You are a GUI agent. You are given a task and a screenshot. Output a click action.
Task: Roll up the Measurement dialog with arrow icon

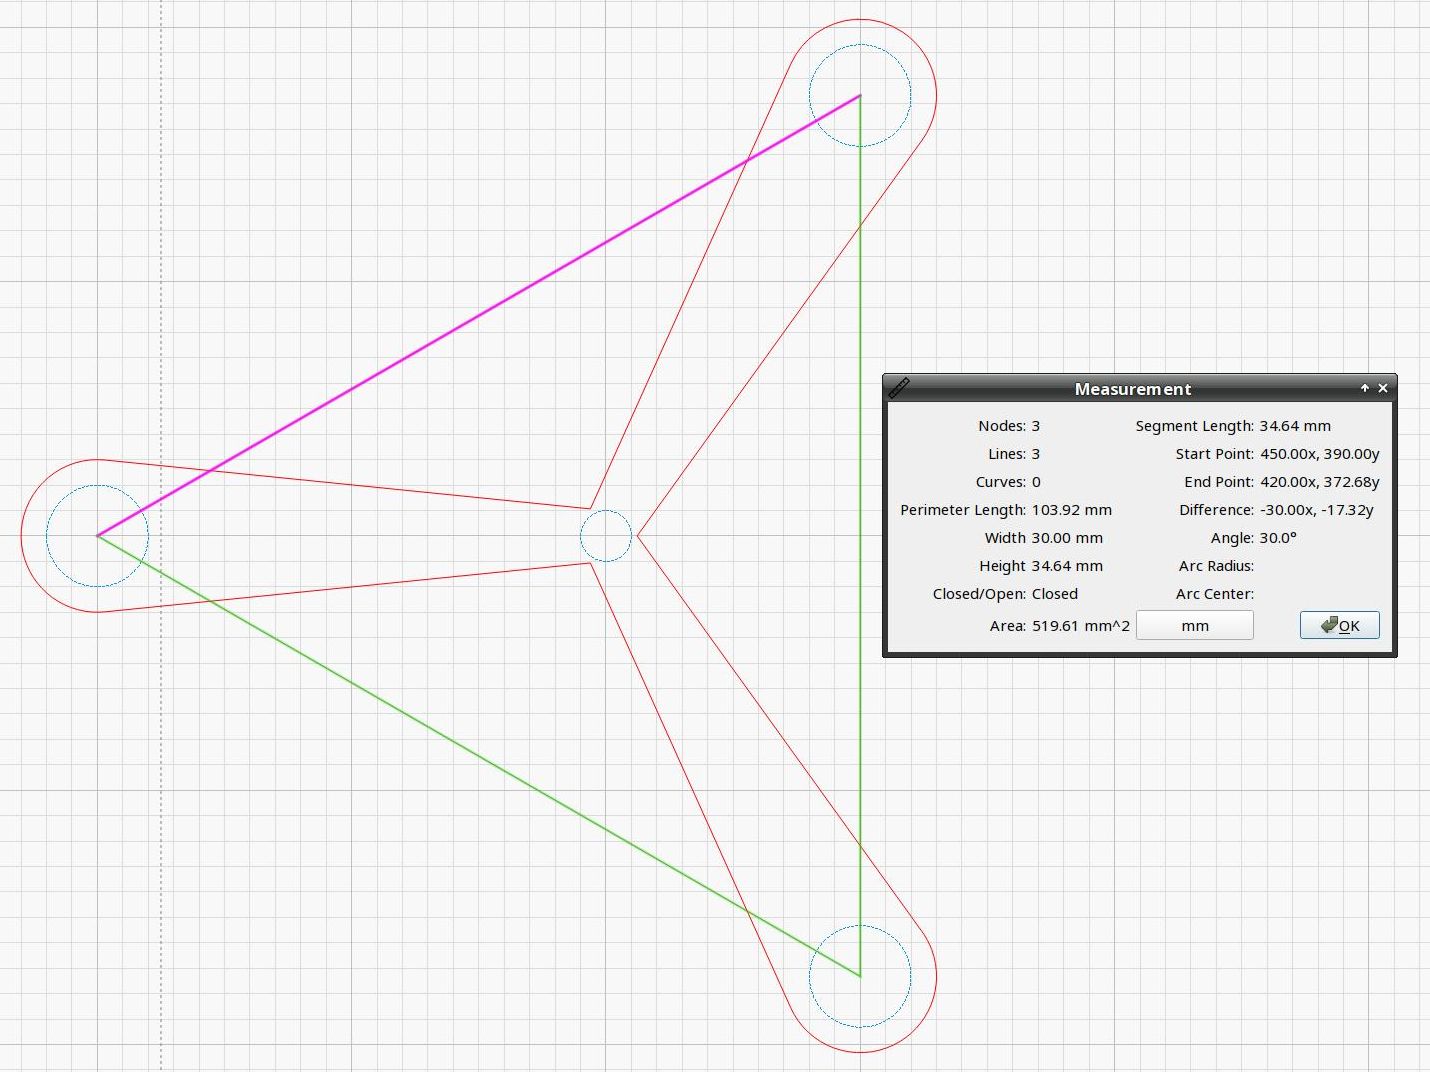[1364, 388]
